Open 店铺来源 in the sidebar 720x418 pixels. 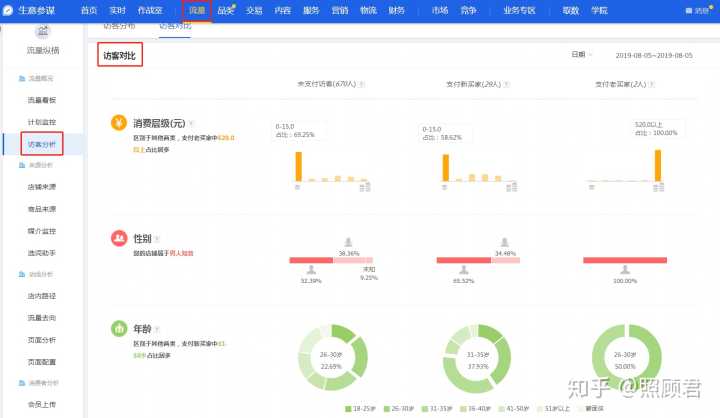click(42, 187)
